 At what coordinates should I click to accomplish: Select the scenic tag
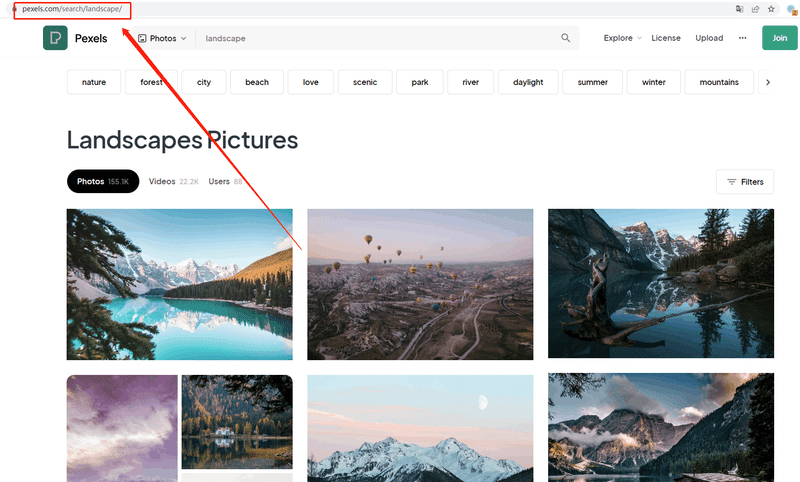pos(365,82)
